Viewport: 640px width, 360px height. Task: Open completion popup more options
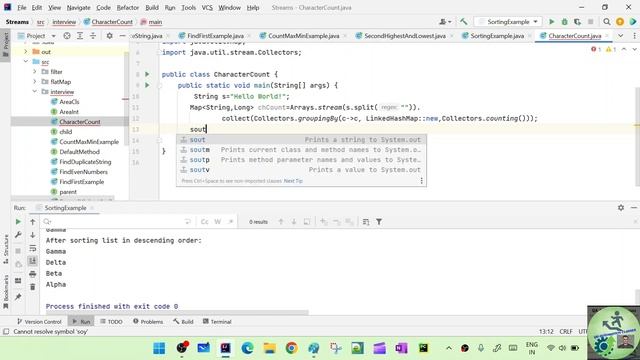(x=422, y=181)
